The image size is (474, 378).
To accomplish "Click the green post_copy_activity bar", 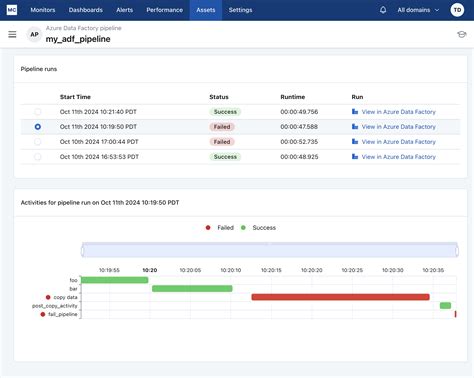I will pos(445,305).
